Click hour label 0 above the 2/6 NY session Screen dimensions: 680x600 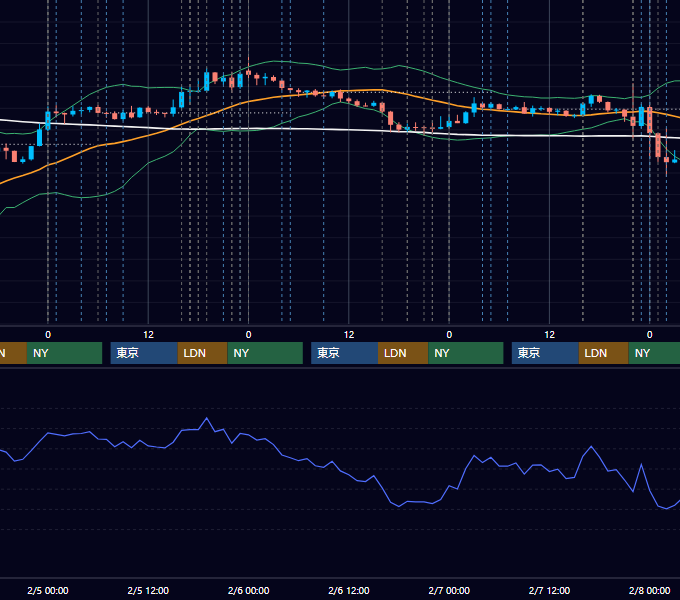pyautogui.click(x=248, y=335)
